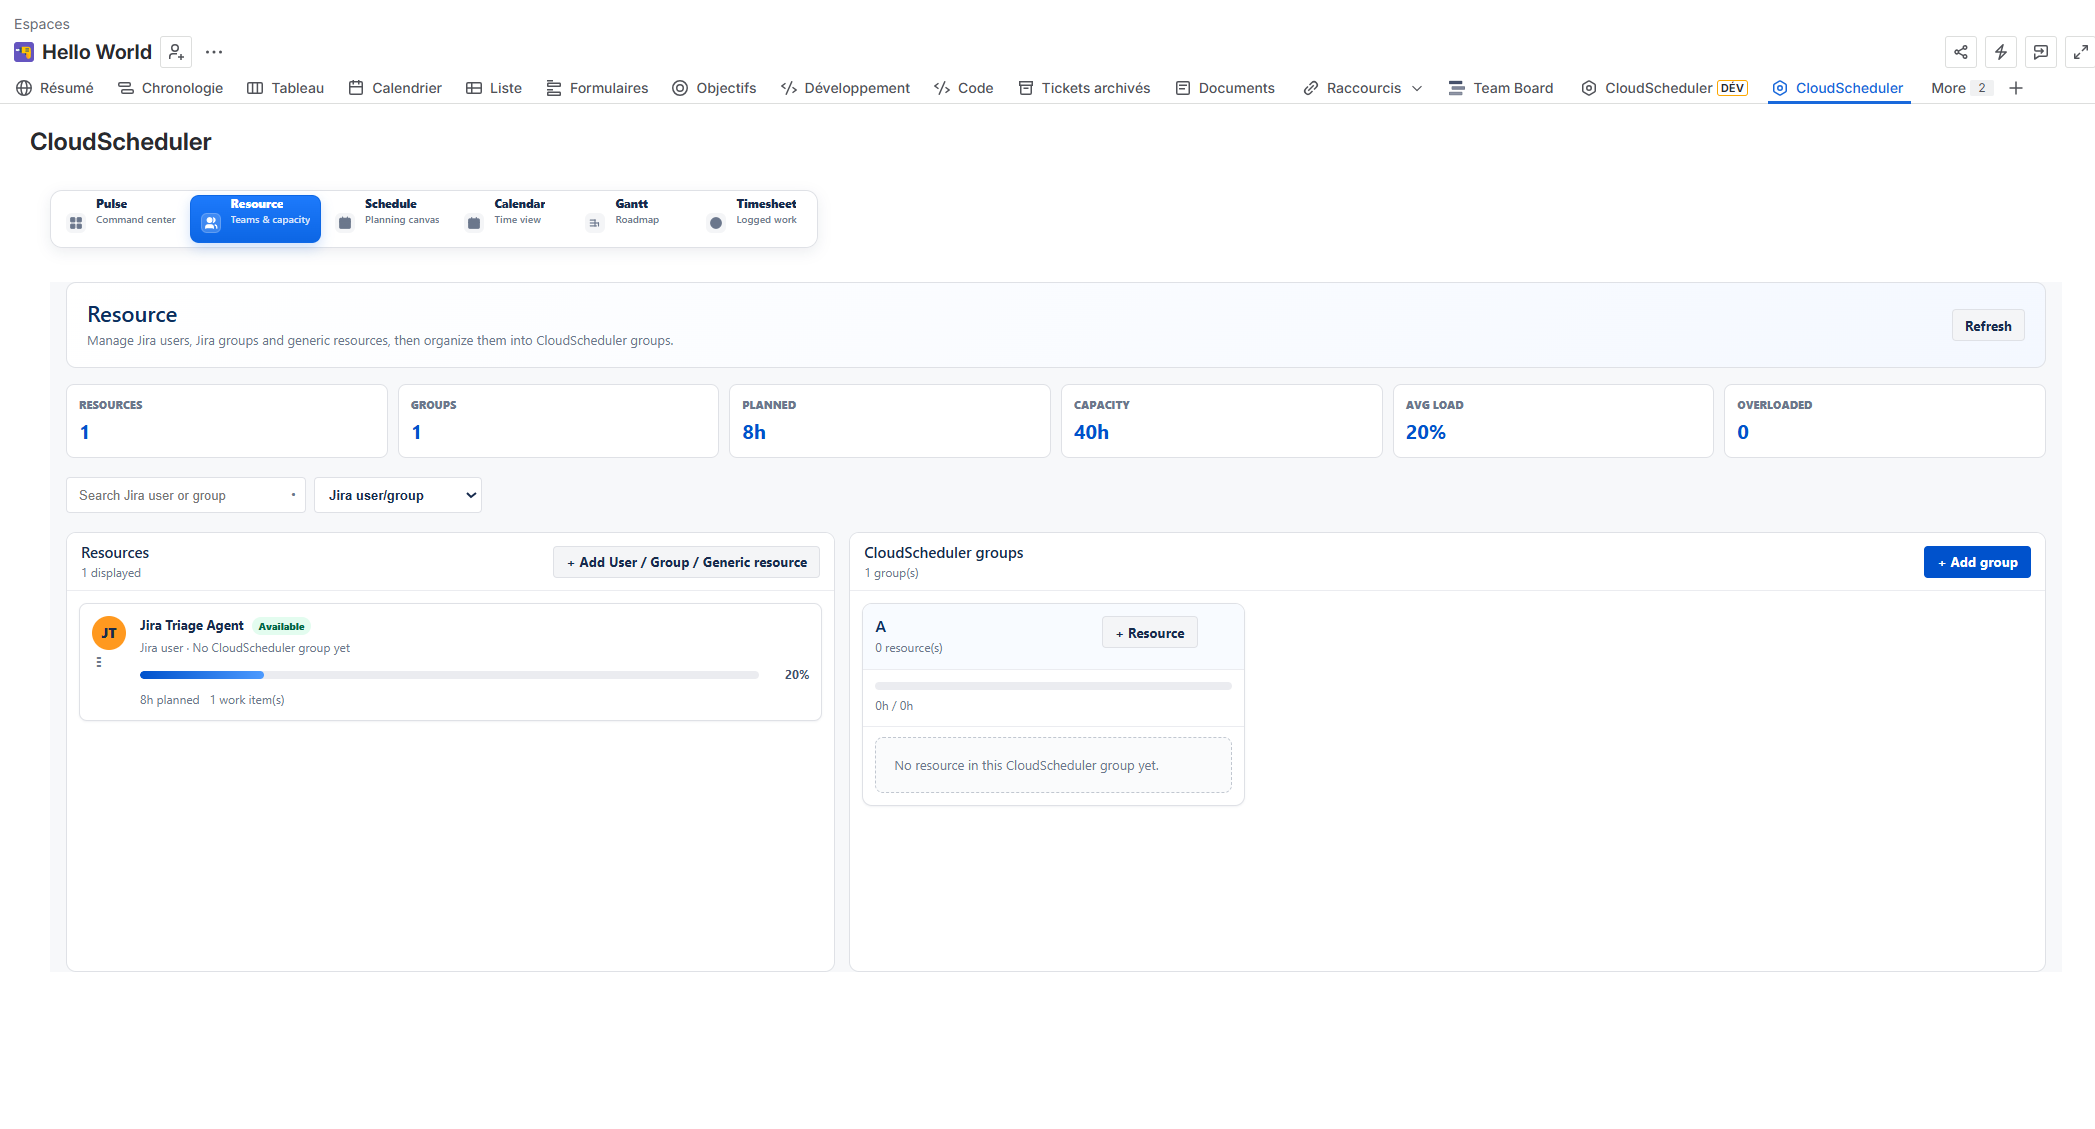
Task: Click the add people icon
Action: coord(176,52)
